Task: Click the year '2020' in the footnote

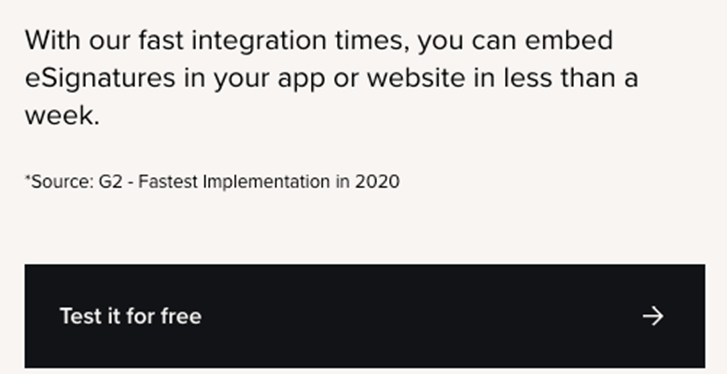Action: (x=377, y=182)
